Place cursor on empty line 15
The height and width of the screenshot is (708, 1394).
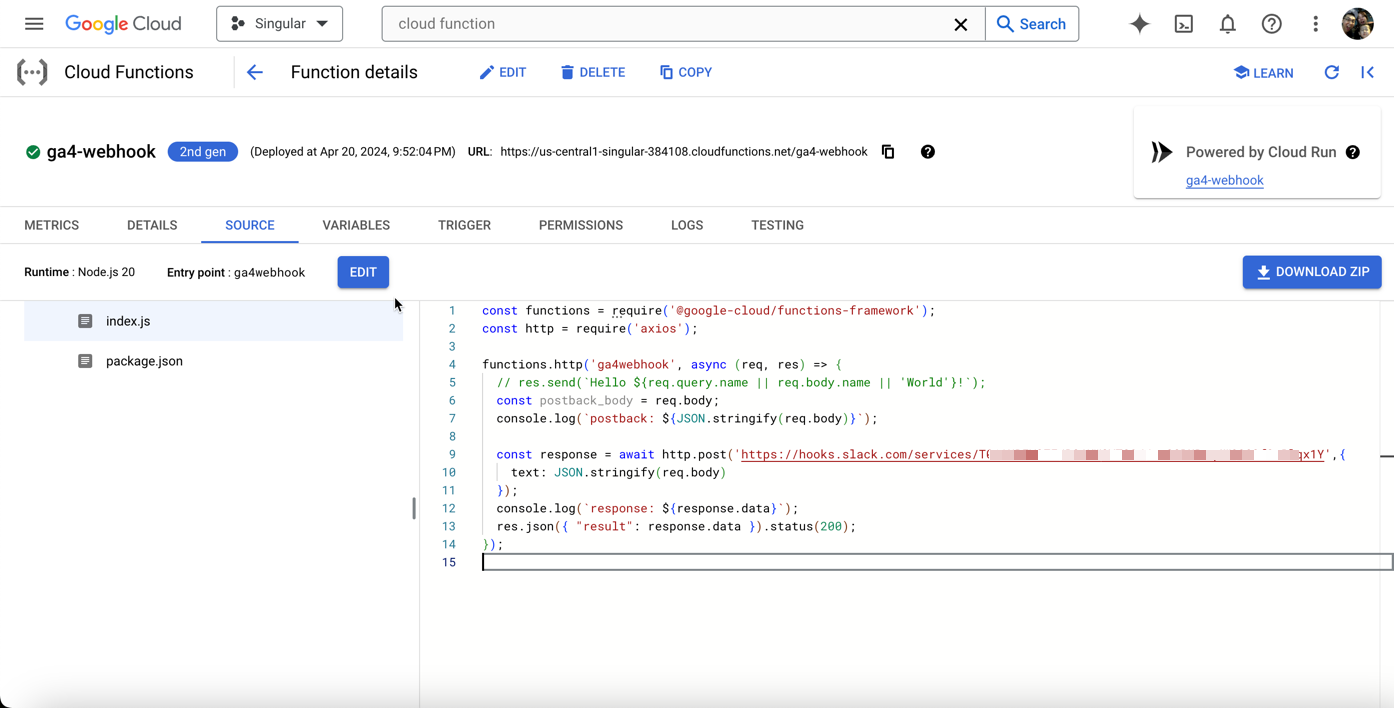point(937,562)
